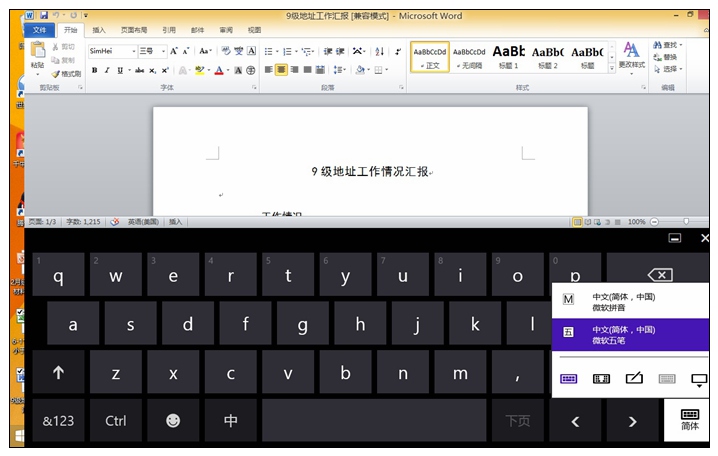The height and width of the screenshot is (456, 718).
Task: Toggle italic formatting
Action: point(107,70)
